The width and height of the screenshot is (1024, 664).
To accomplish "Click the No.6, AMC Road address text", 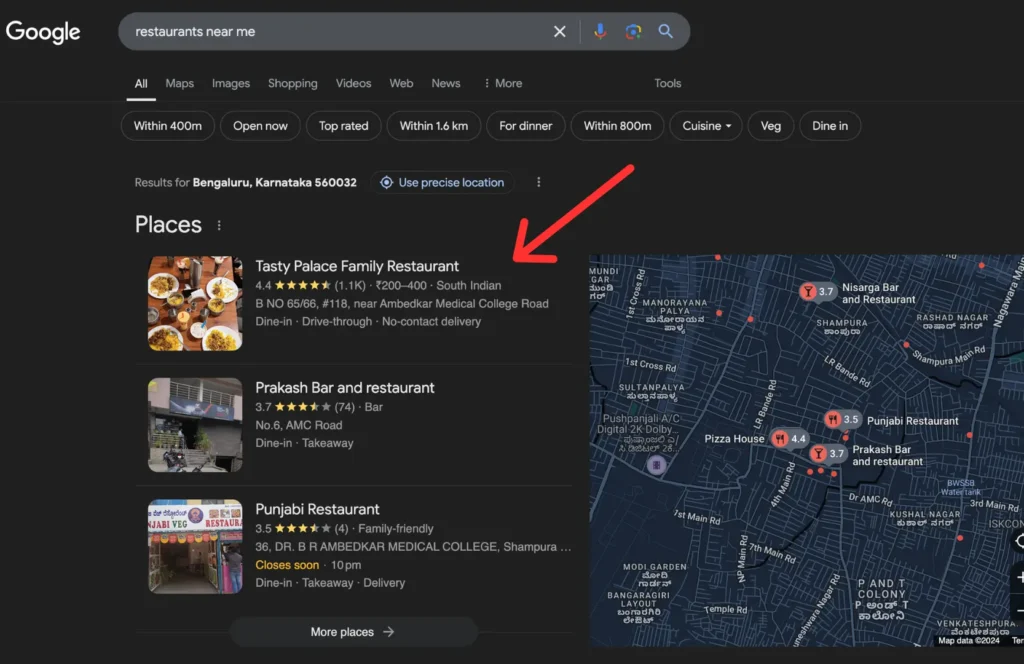I will coord(298,425).
